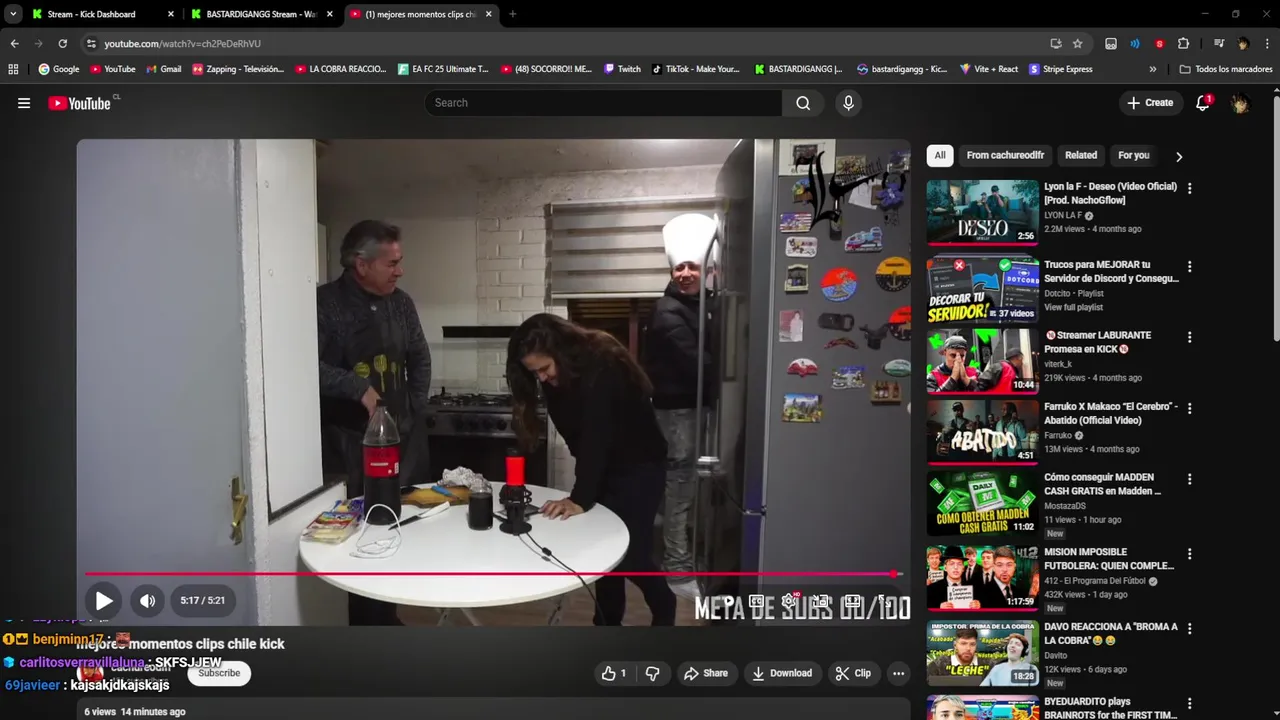Viewport: 1280px width, 720px height.
Task: Open Stripe Express bookmark
Action: point(1060,69)
